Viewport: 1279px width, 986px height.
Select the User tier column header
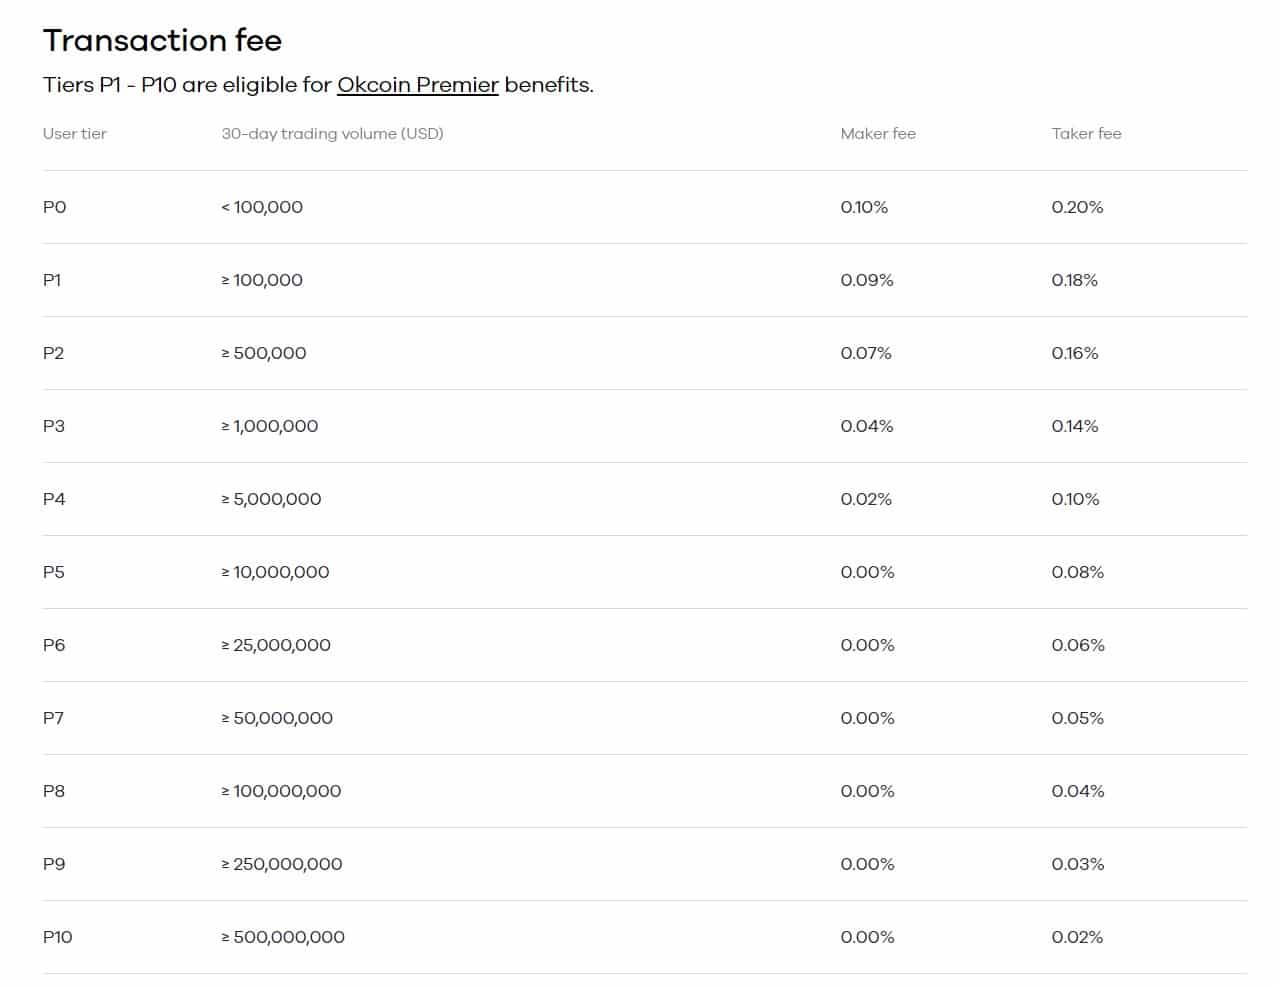coord(74,134)
